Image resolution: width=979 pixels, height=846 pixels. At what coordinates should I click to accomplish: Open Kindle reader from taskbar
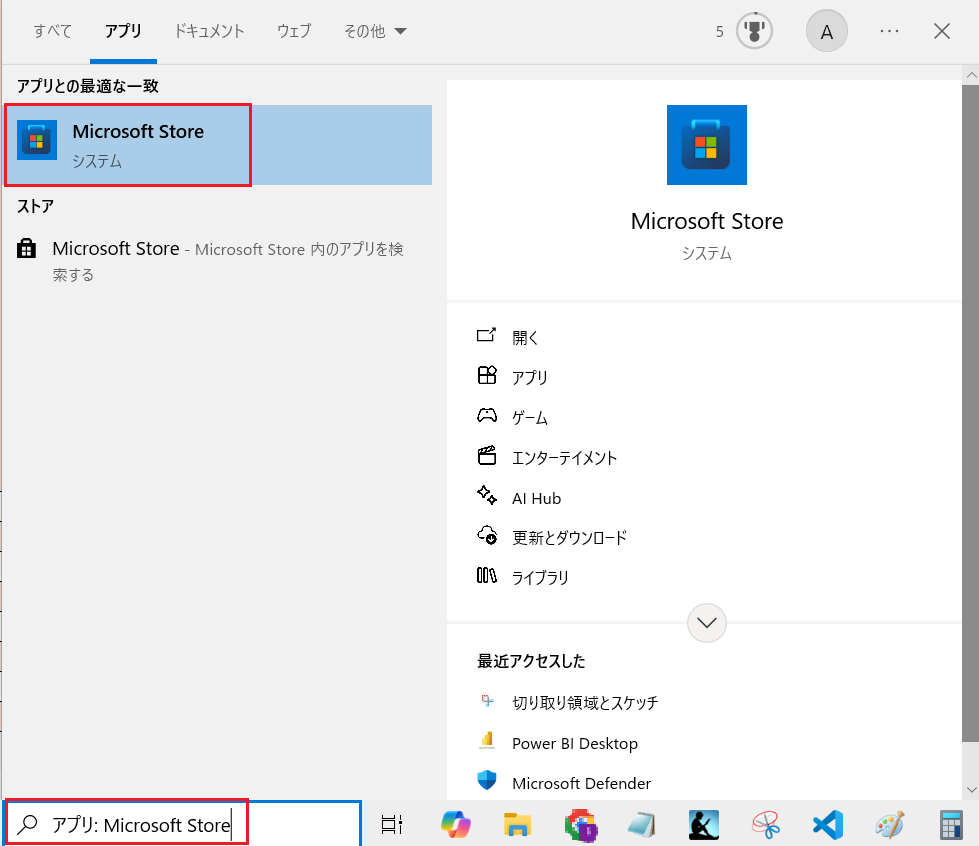[x=704, y=825]
